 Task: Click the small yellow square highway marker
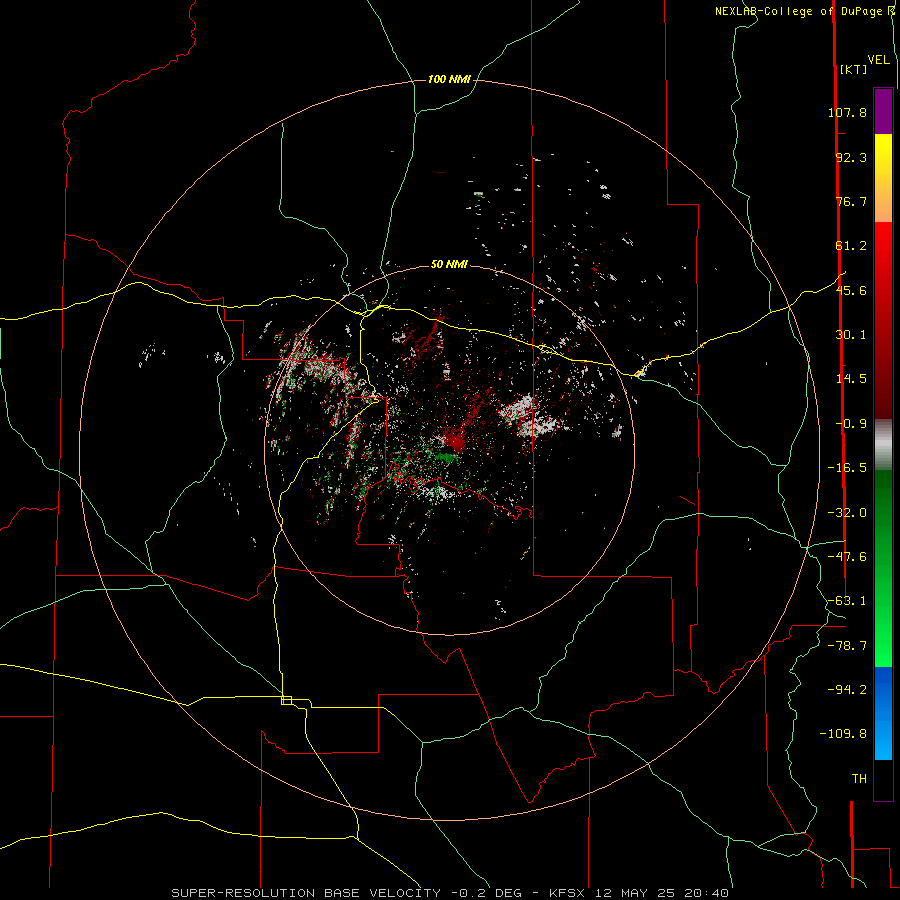point(286,700)
